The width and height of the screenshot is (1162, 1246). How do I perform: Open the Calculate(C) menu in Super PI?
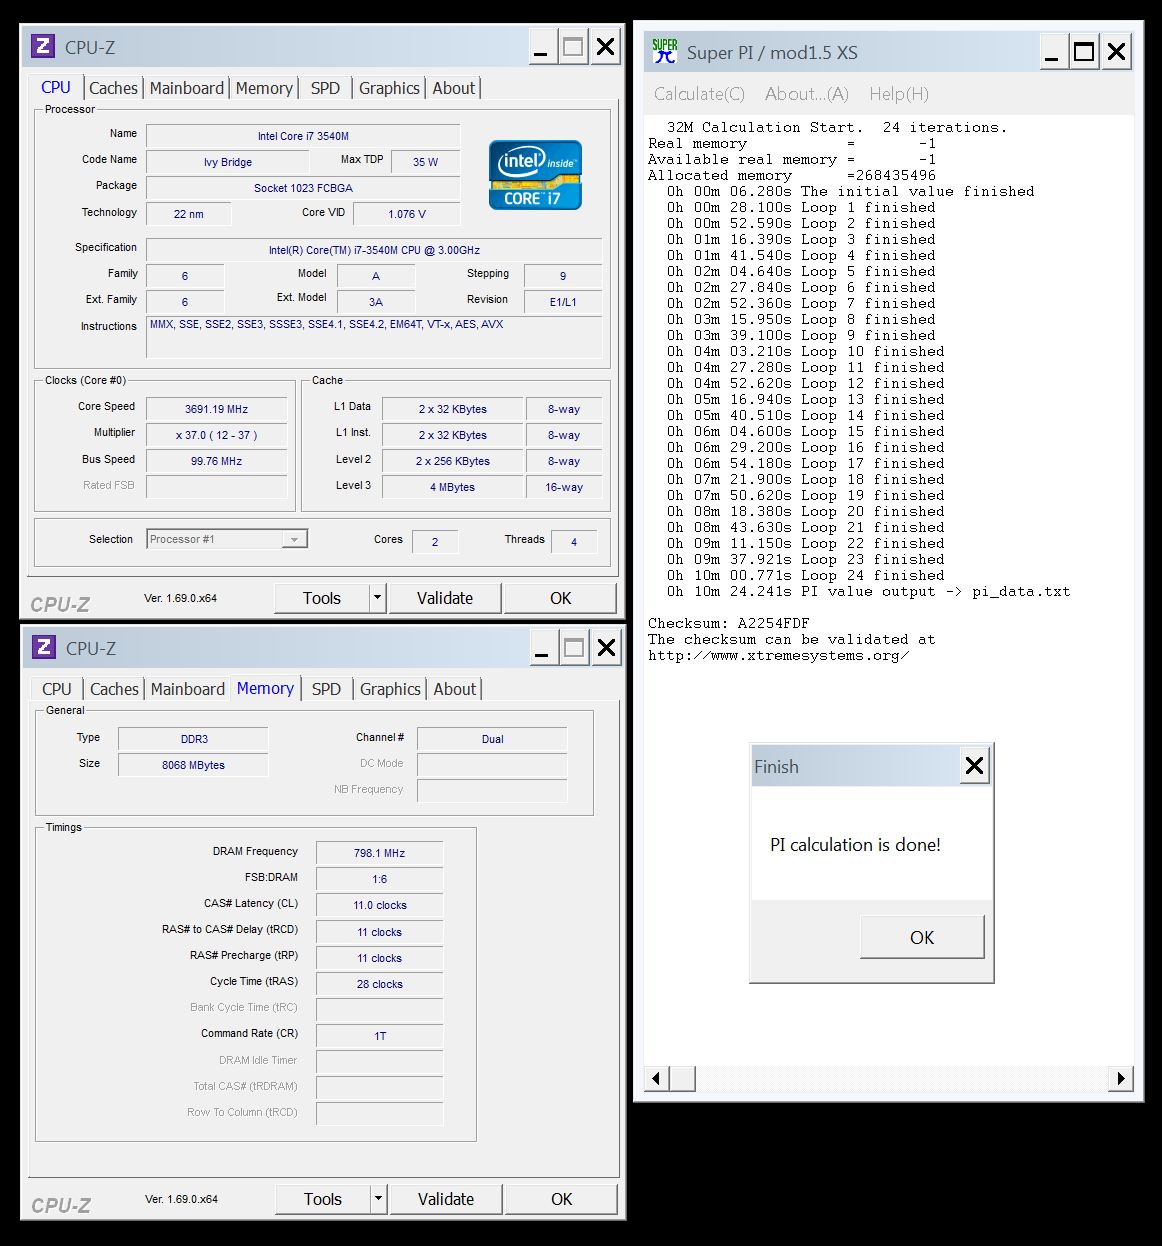699,94
